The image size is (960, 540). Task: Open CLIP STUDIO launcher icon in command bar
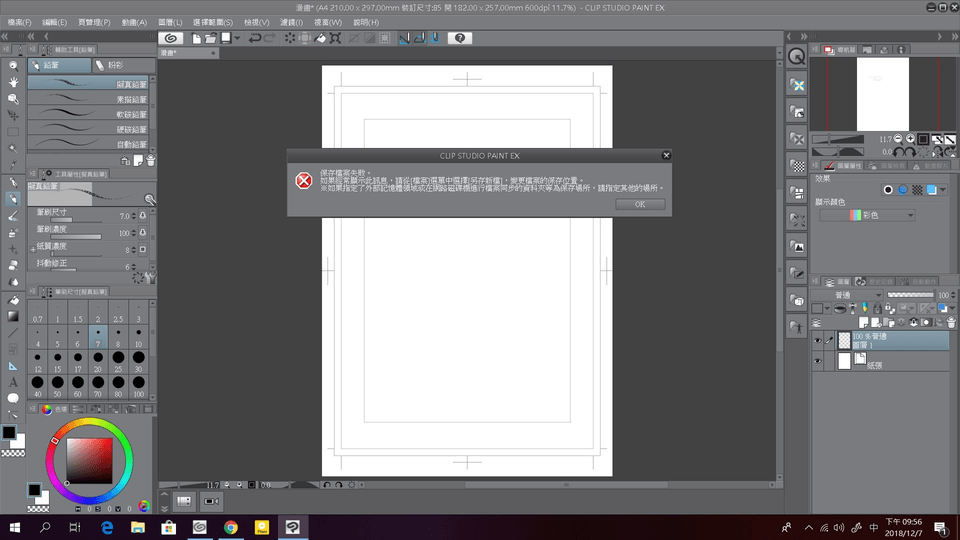(171, 38)
